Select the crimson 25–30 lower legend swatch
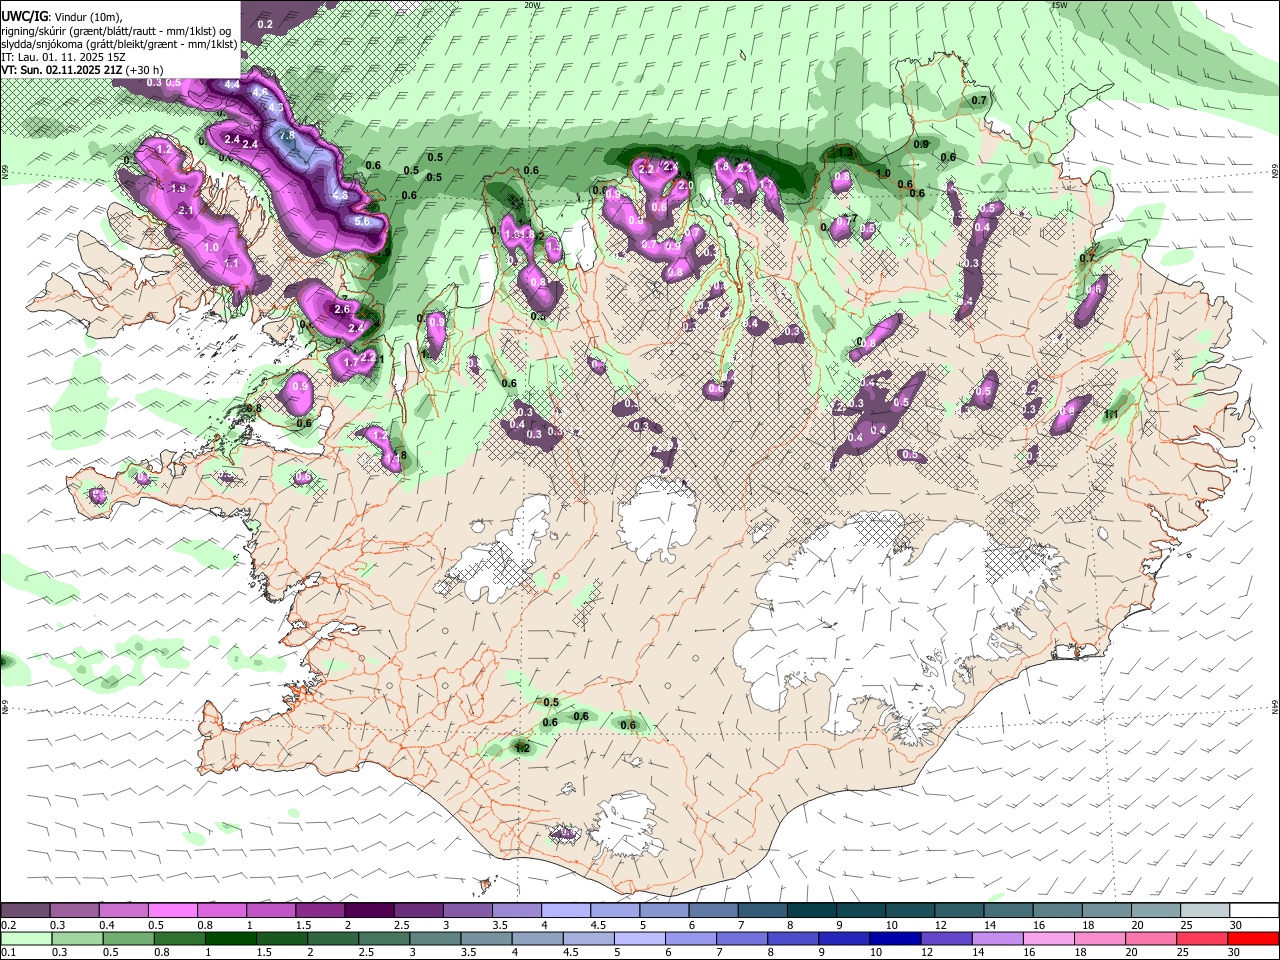 pos(1200,938)
